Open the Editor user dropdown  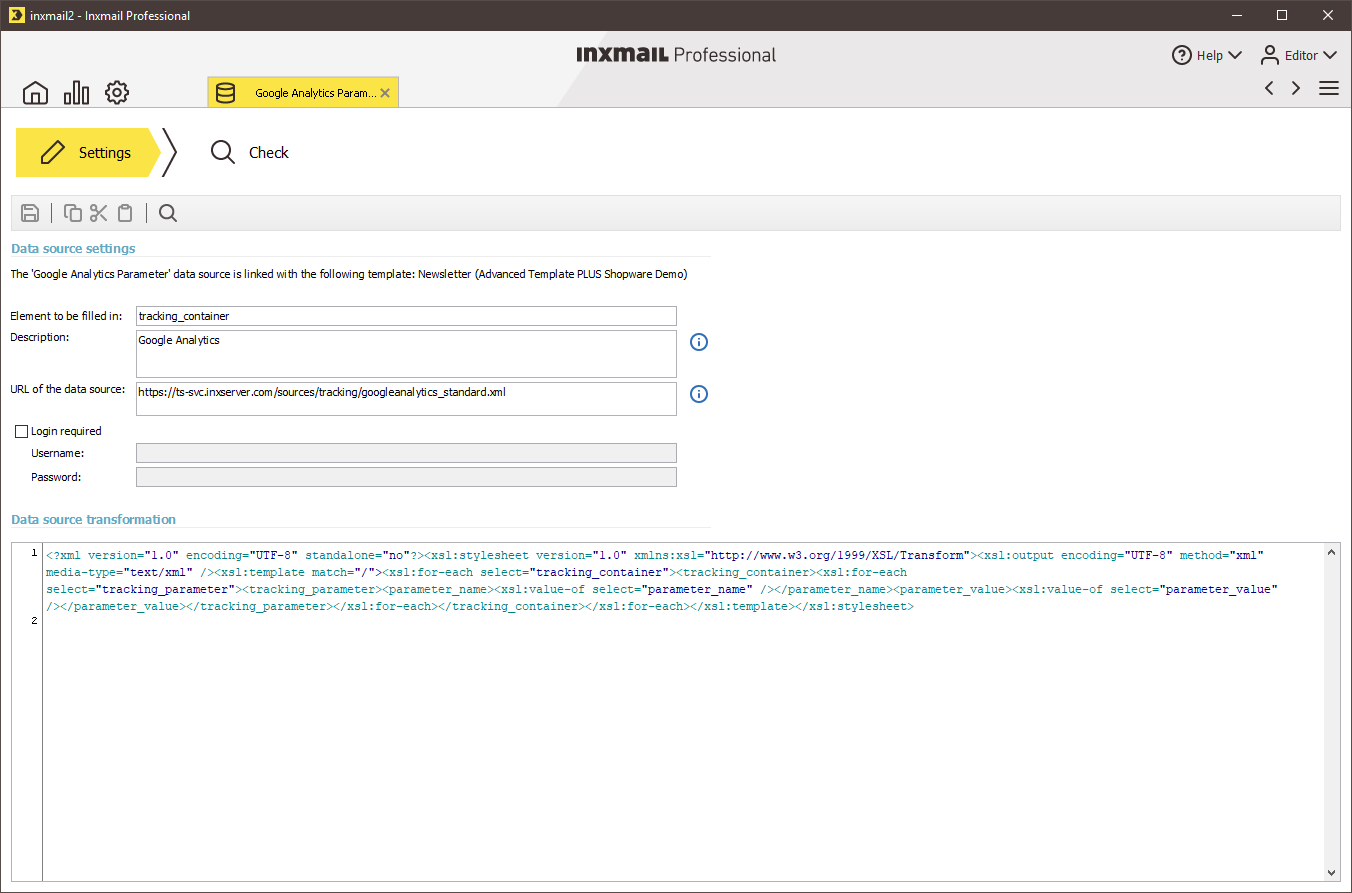pos(1298,55)
